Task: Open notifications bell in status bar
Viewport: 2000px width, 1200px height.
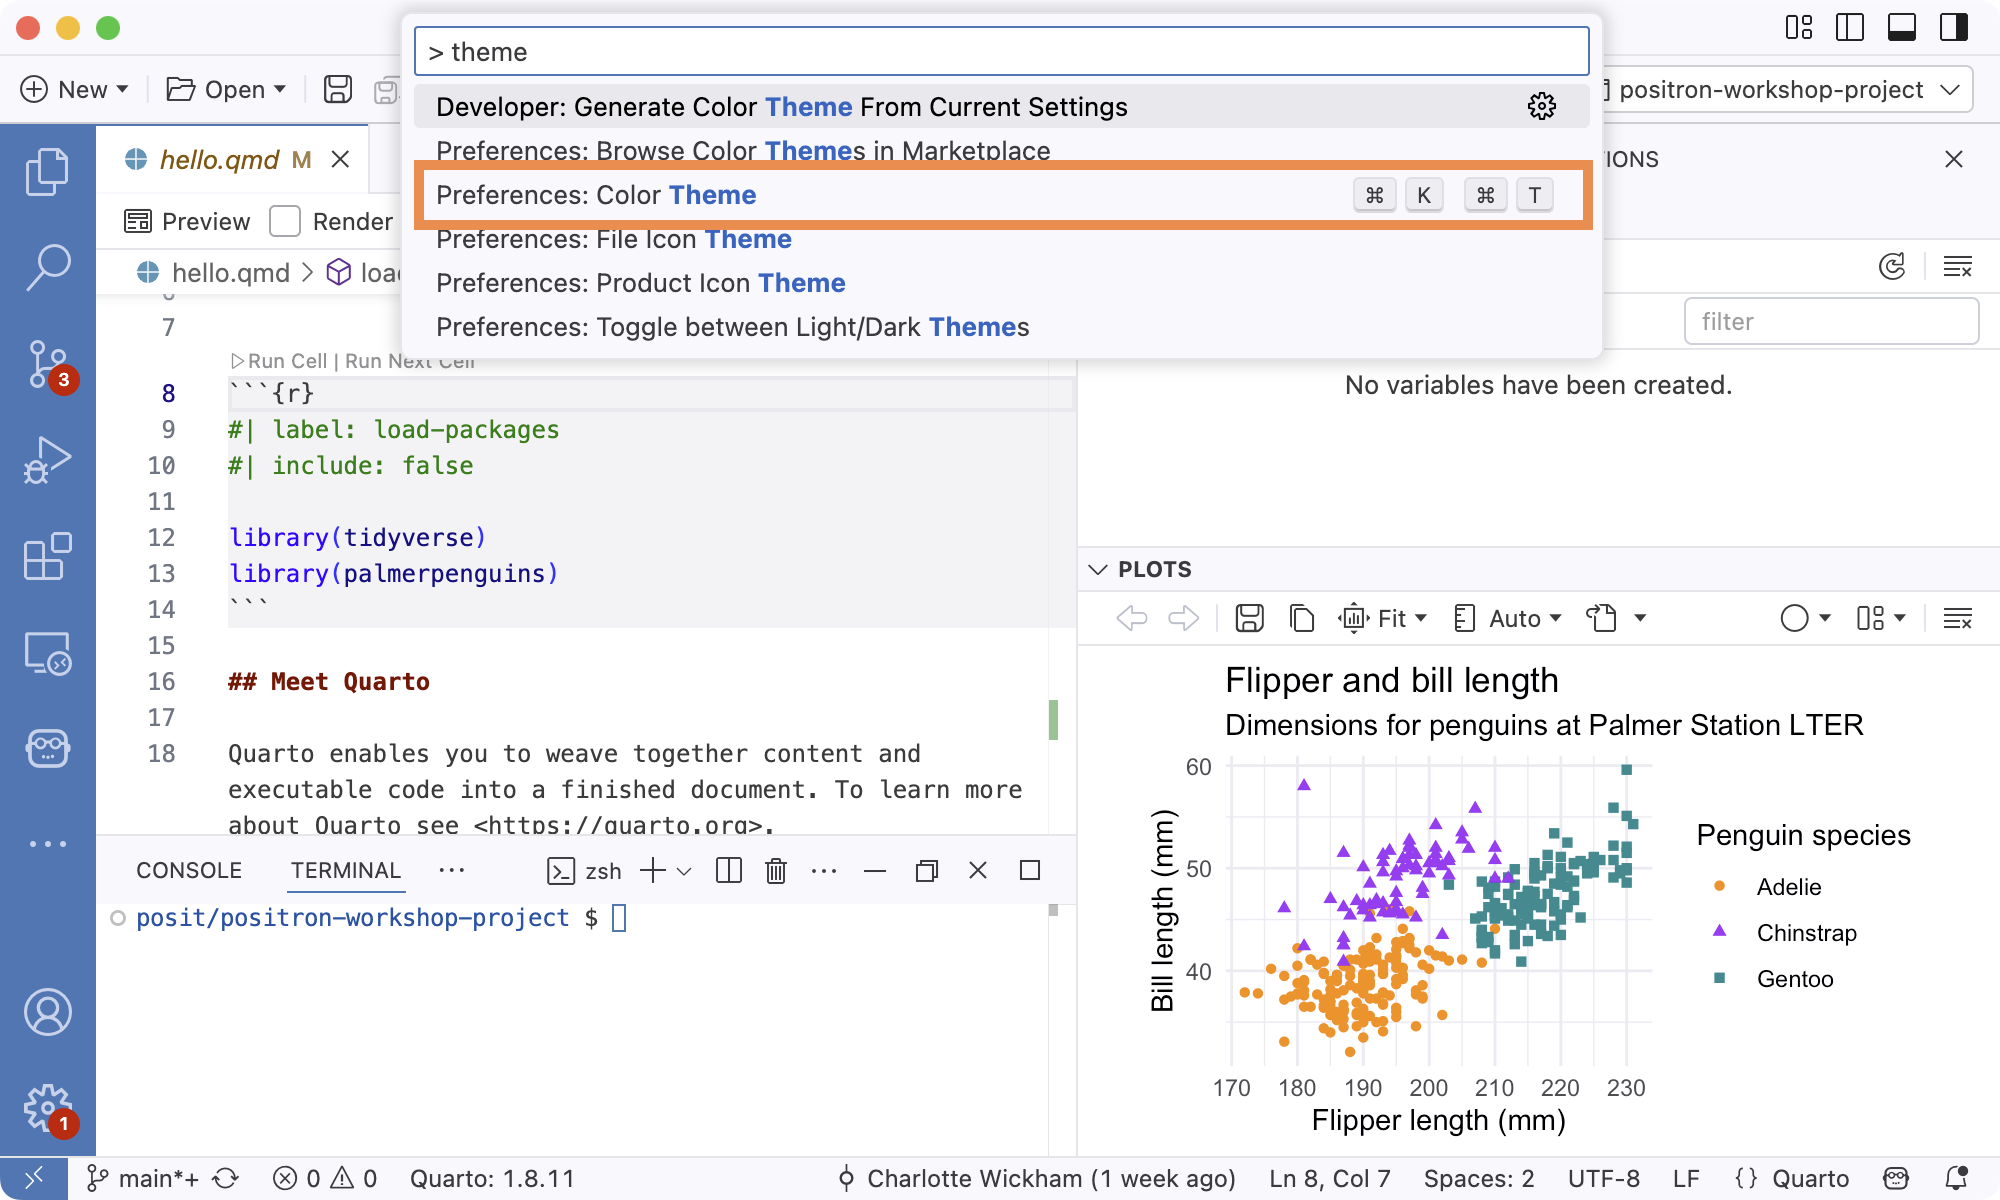Action: [1956, 1178]
